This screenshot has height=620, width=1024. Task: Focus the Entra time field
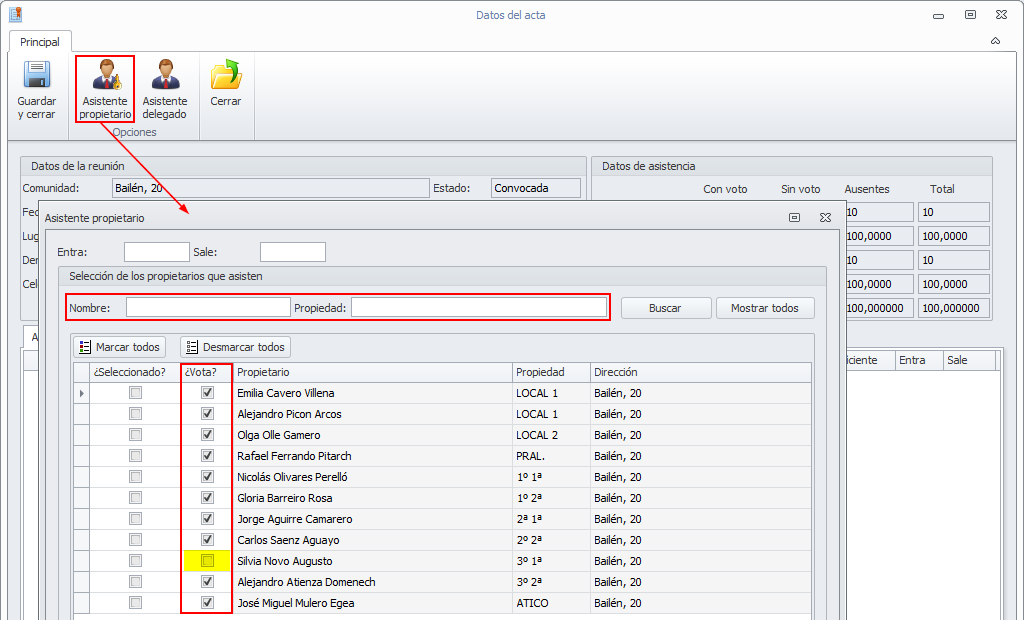click(157, 252)
